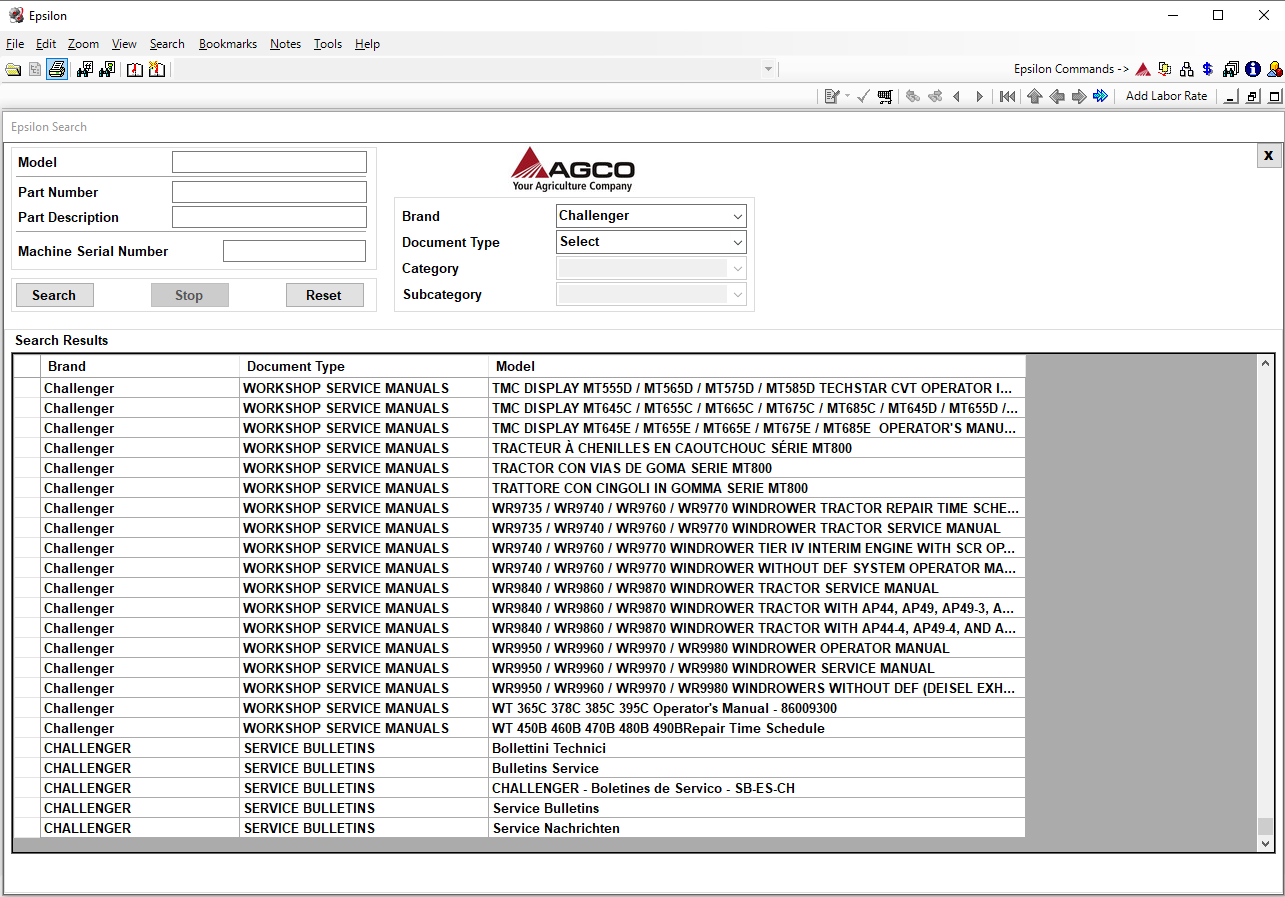
Task: Click the Machine Serial Number field
Action: 294,251
